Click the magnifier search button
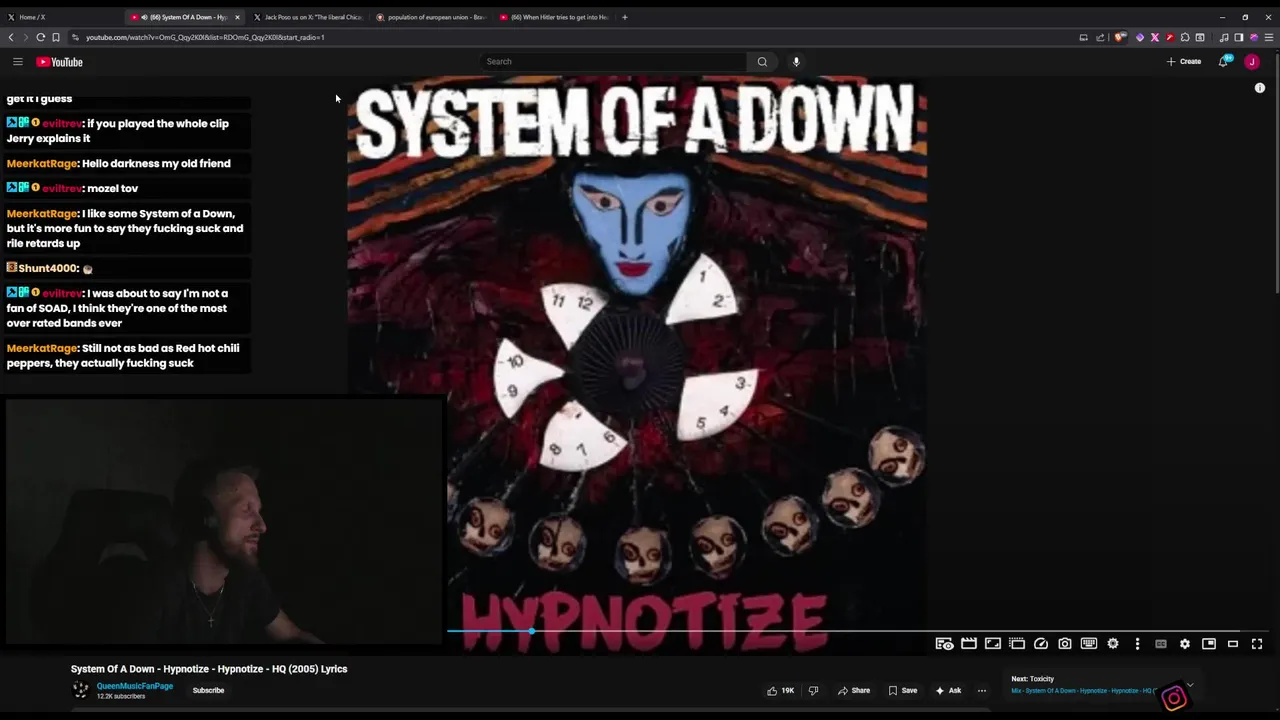The width and height of the screenshot is (1280, 720). 762,62
